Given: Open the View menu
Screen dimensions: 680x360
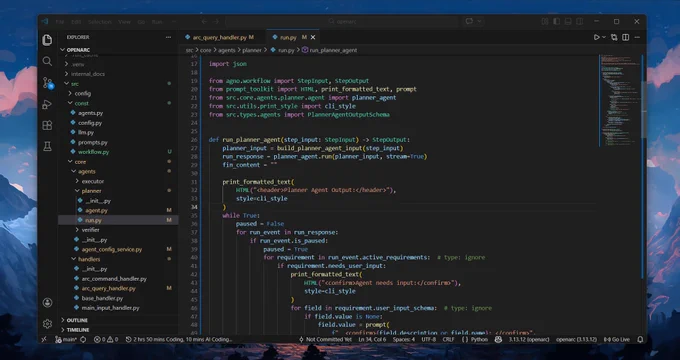Looking at the screenshot, I should coord(124,22).
